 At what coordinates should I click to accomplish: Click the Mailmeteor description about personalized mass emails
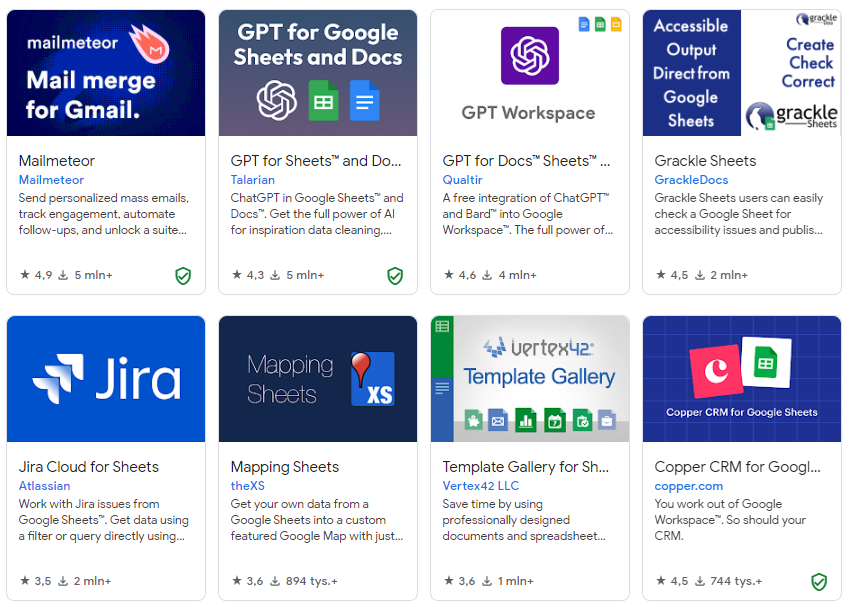coord(104,214)
